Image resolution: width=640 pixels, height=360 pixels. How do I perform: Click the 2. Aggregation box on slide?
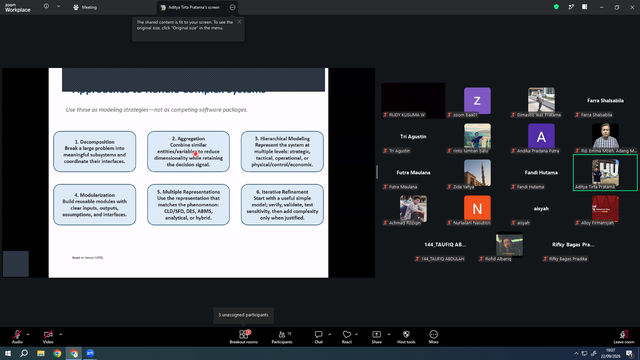pos(189,151)
